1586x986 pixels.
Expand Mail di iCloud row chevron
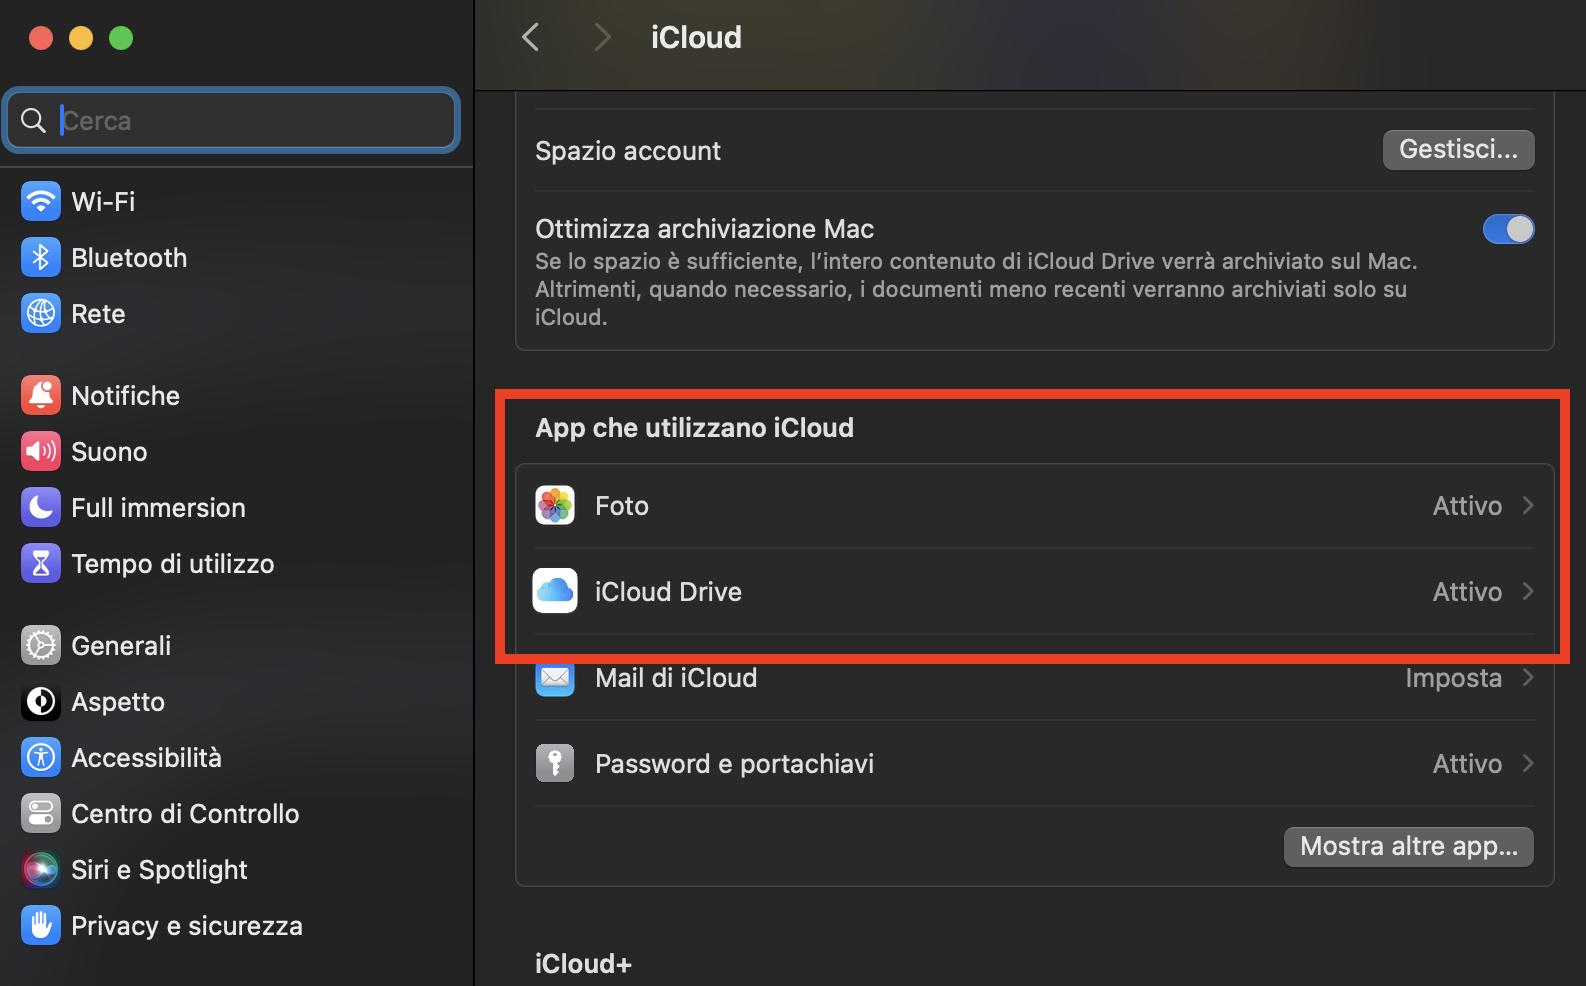pos(1527,677)
